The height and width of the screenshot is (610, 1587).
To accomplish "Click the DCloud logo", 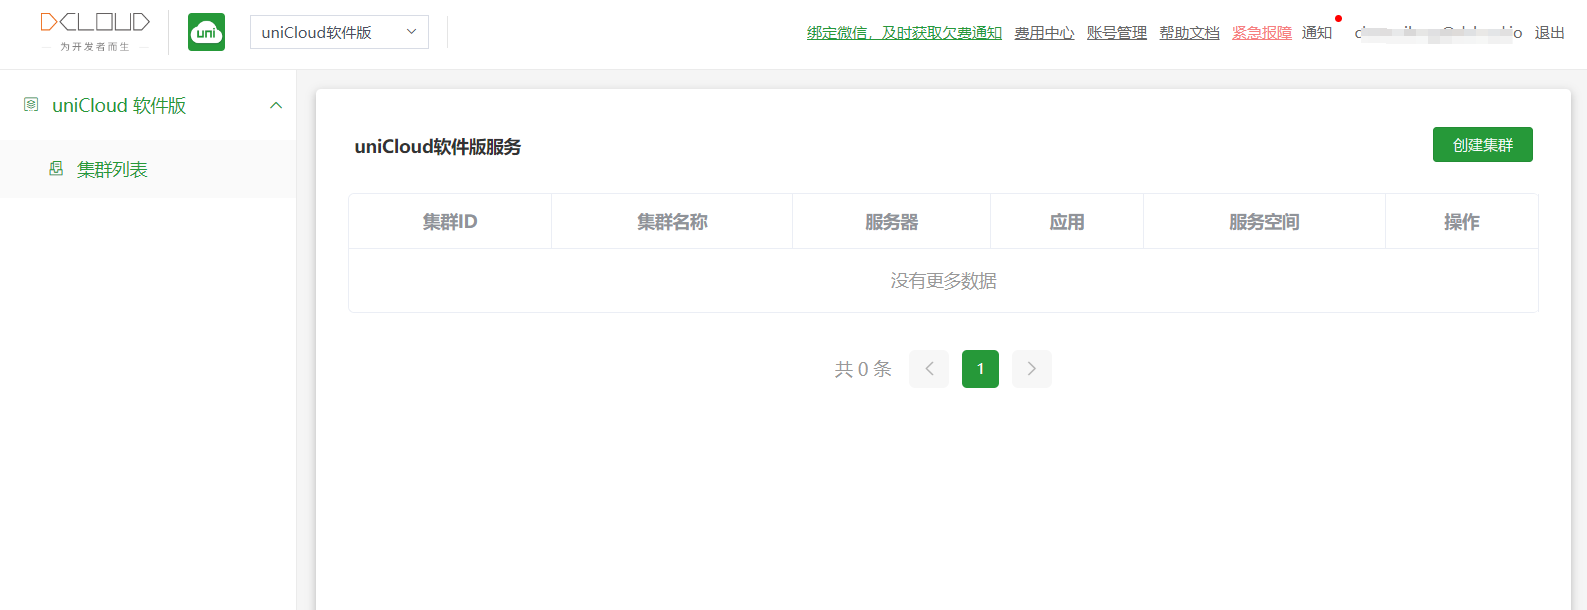I will tap(95, 32).
